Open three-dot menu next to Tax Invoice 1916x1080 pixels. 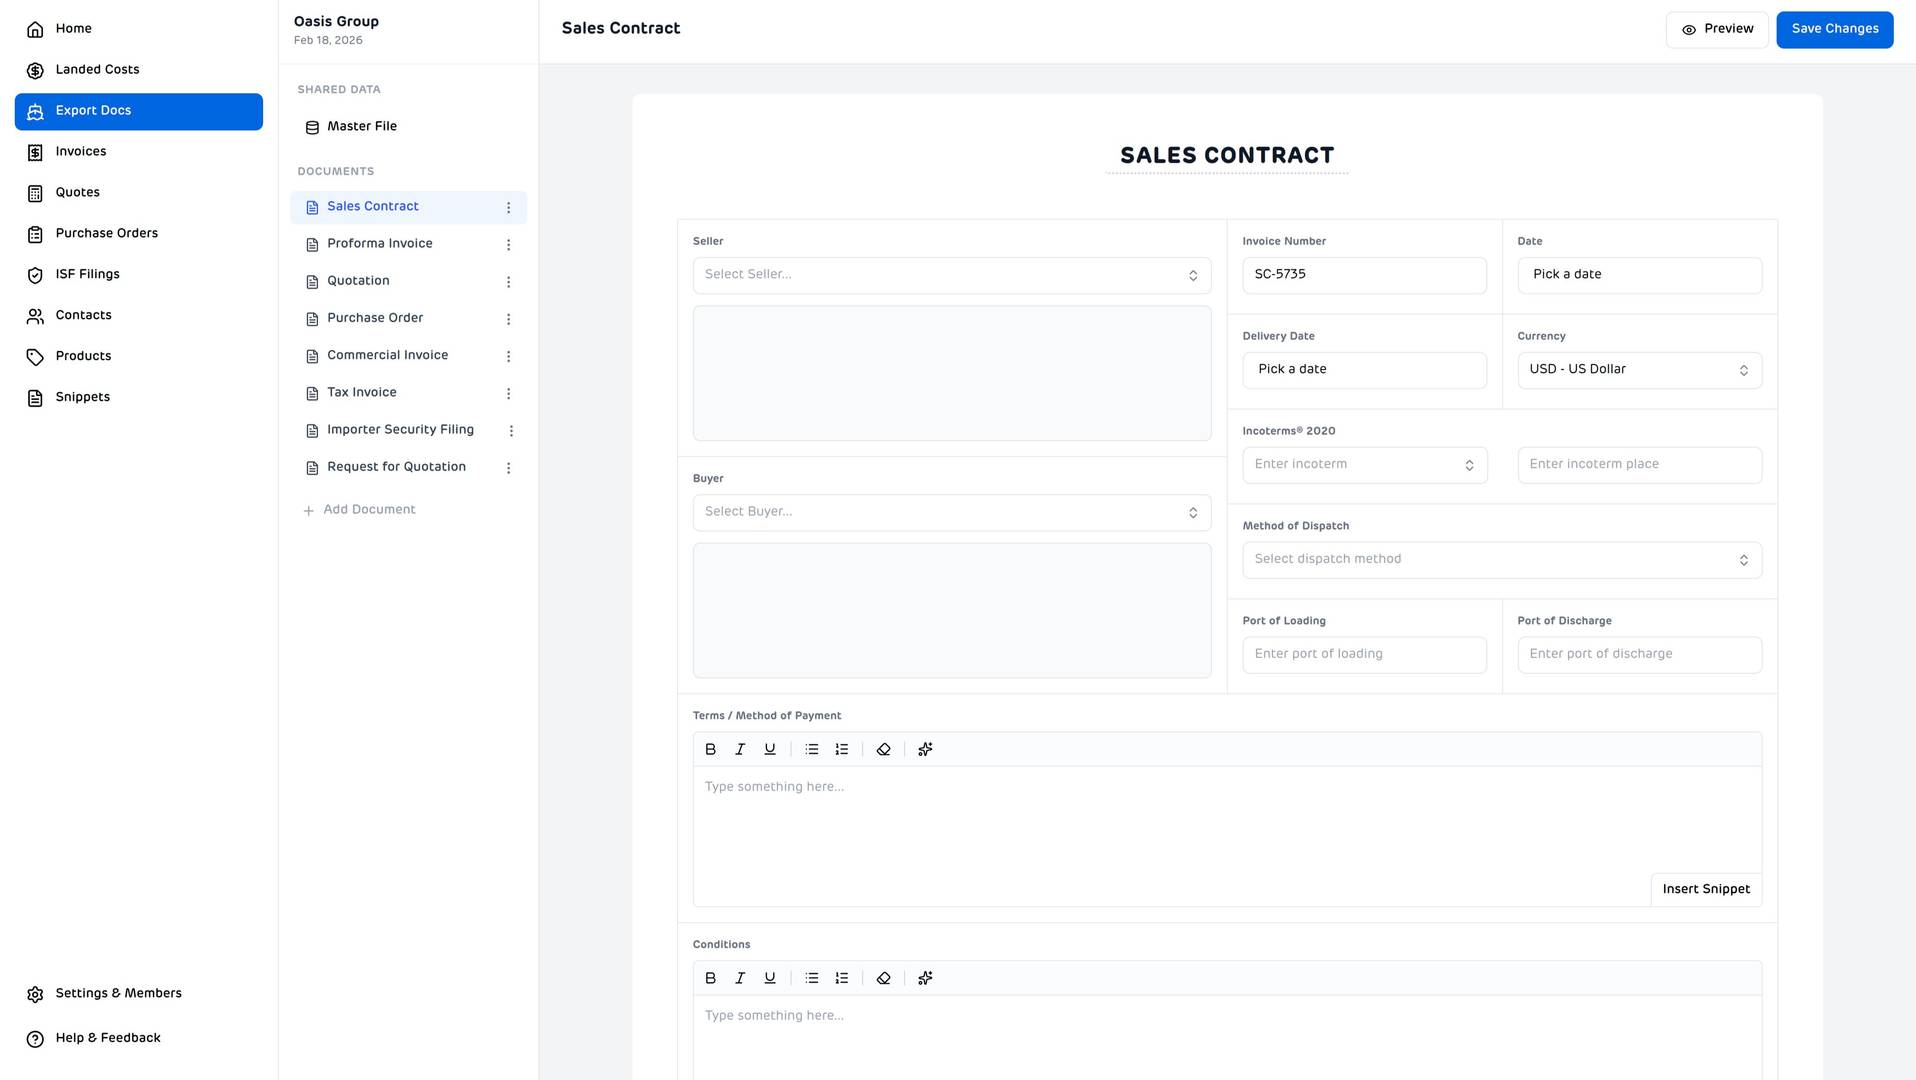[x=508, y=394]
